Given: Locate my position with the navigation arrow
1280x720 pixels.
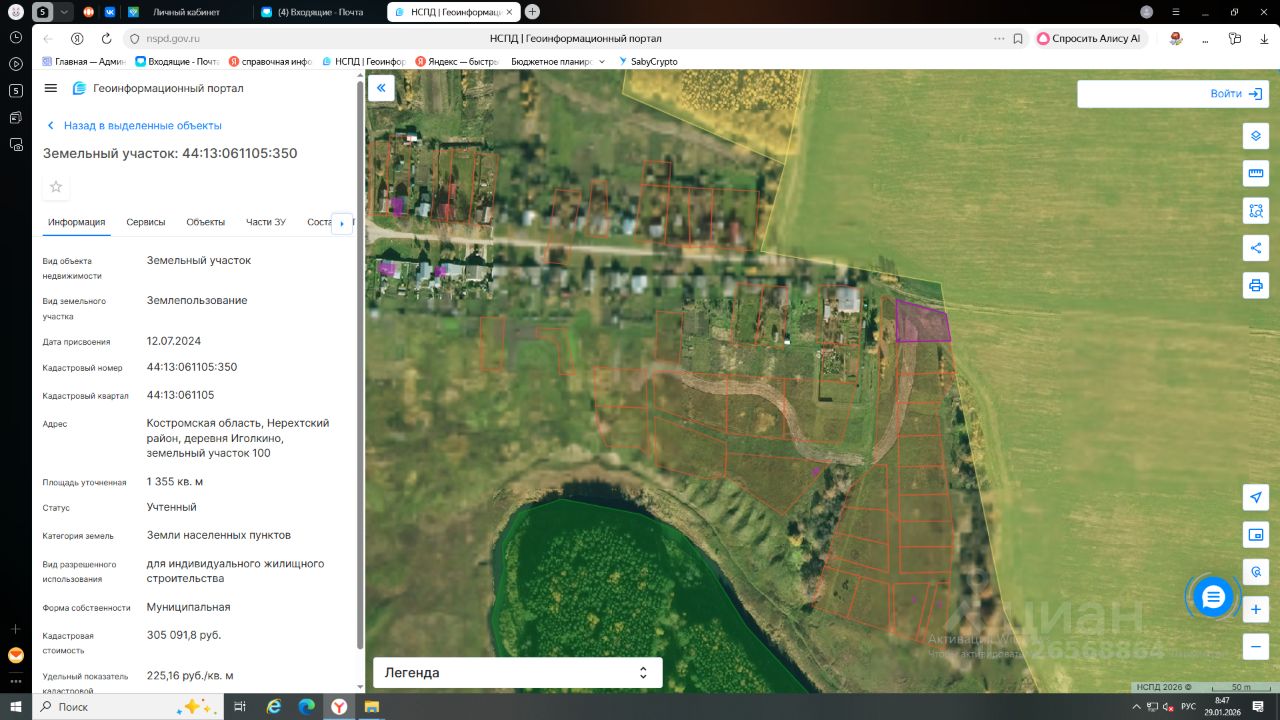Looking at the screenshot, I should tap(1256, 497).
